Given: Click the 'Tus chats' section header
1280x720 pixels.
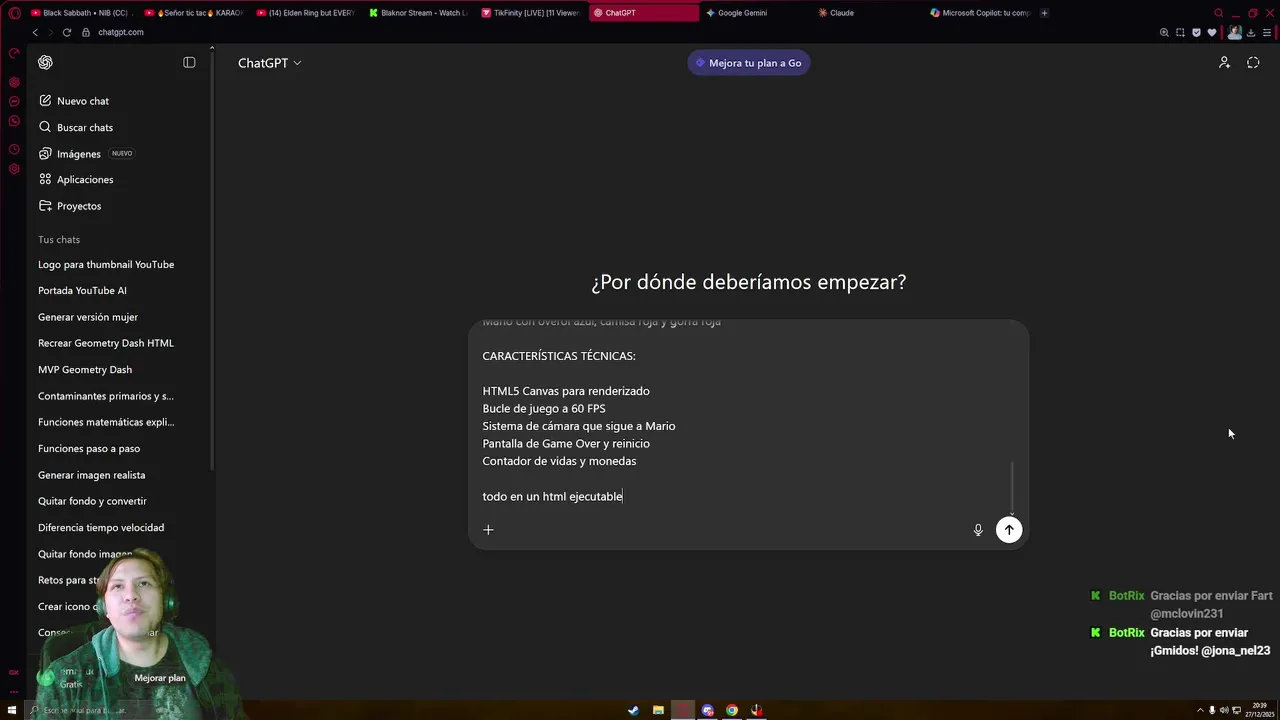Looking at the screenshot, I should coord(59,240).
